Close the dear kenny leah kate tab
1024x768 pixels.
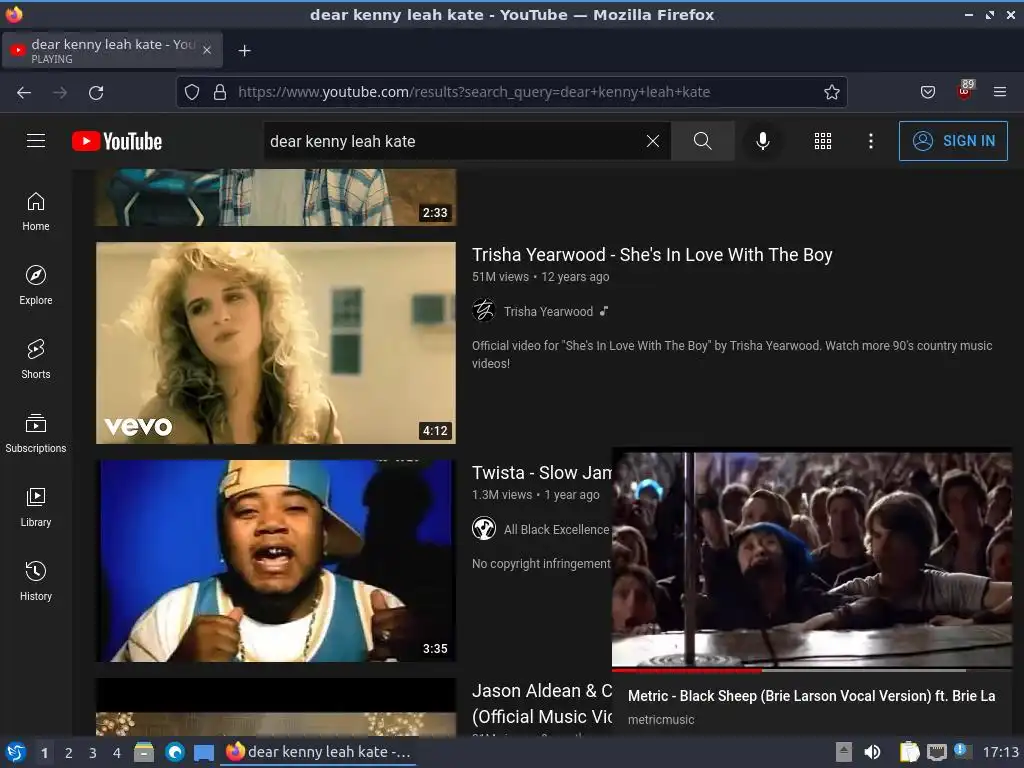point(206,50)
